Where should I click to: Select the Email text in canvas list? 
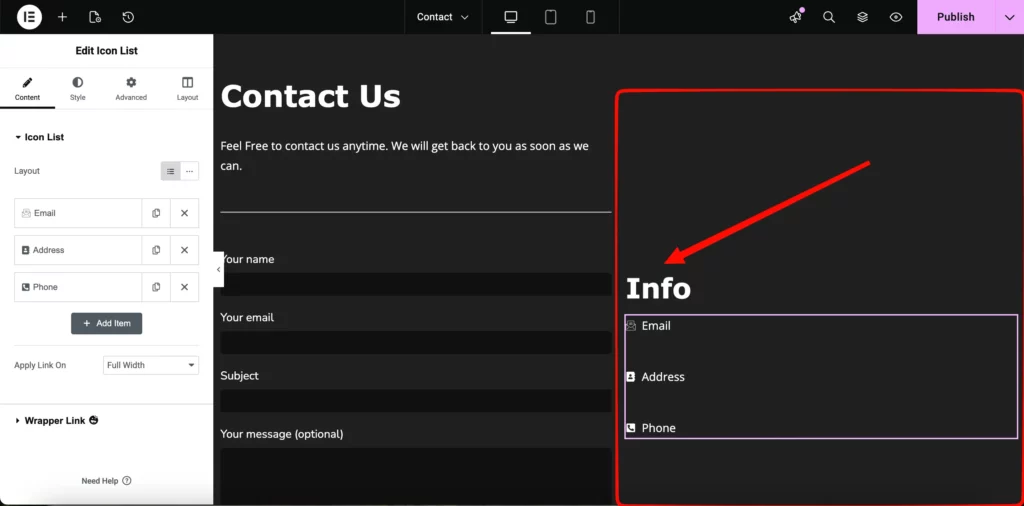coord(656,325)
